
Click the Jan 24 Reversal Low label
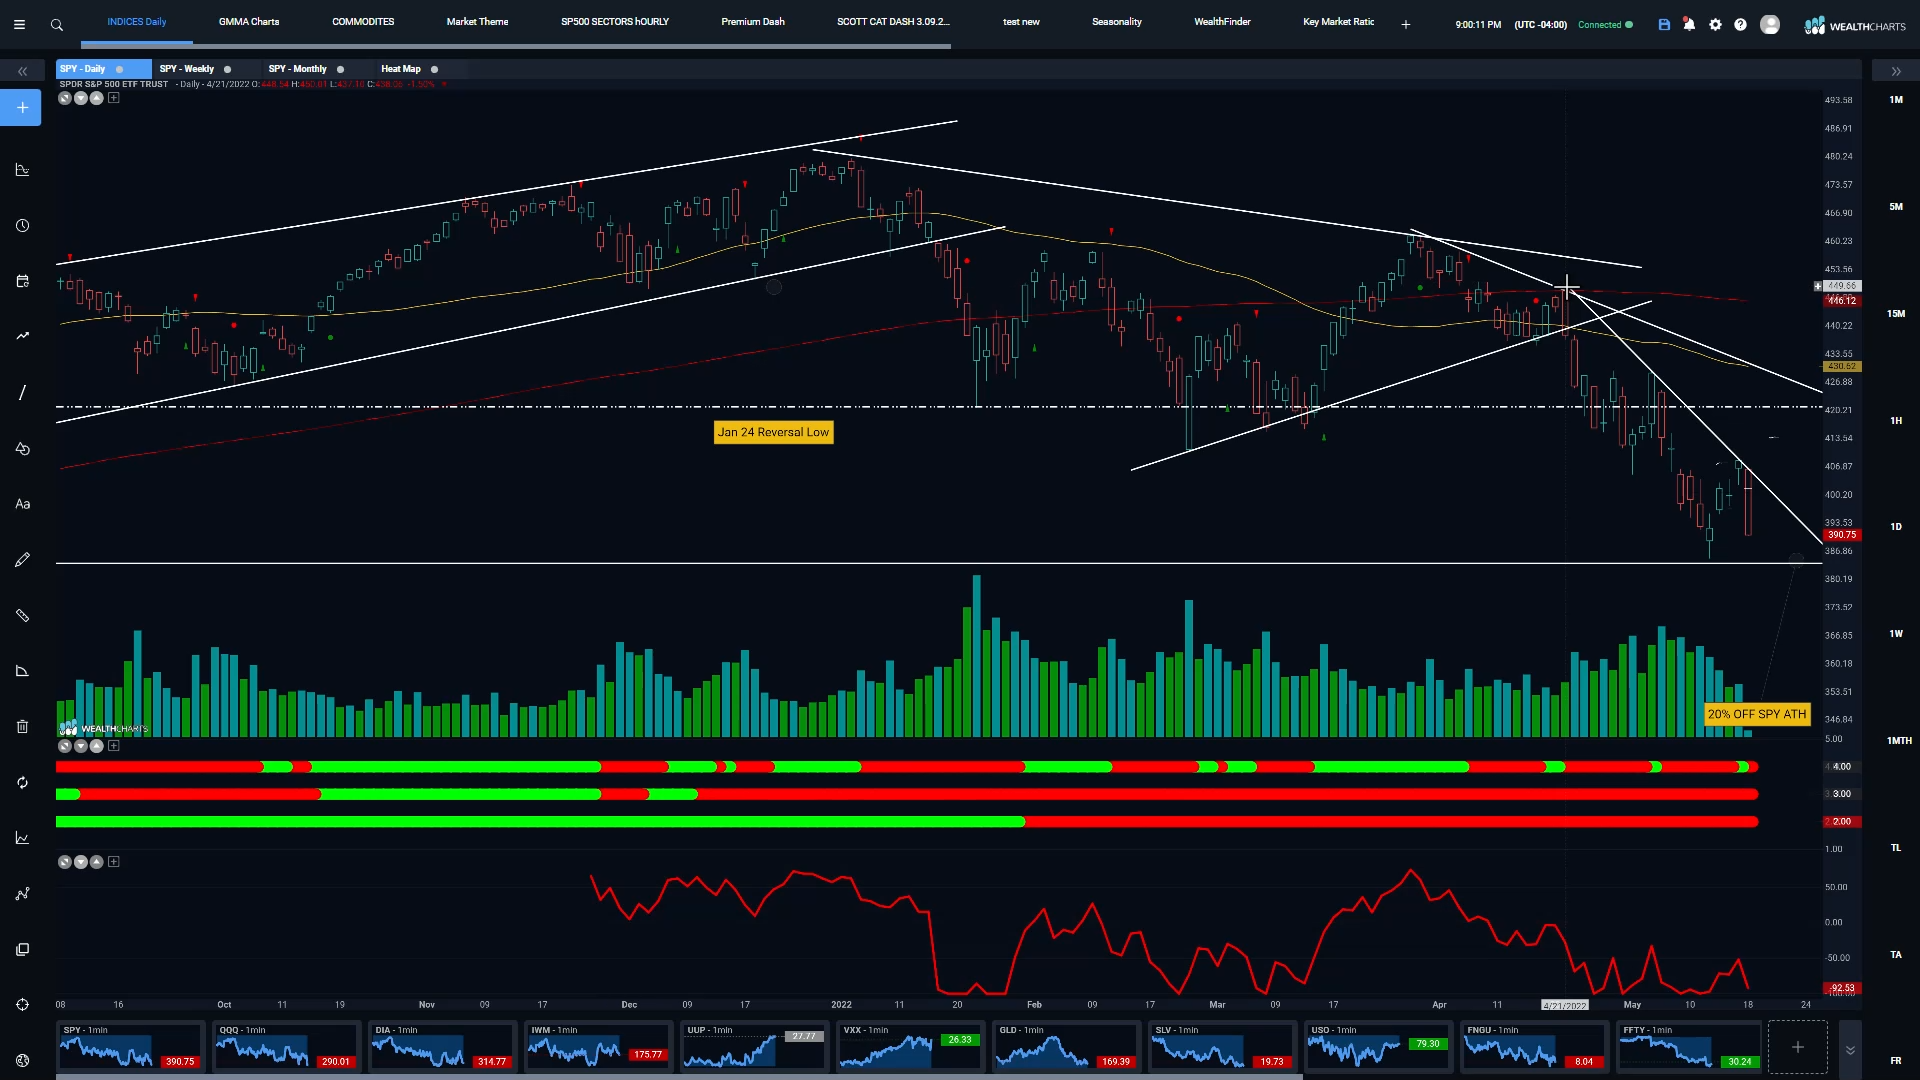[773, 432]
